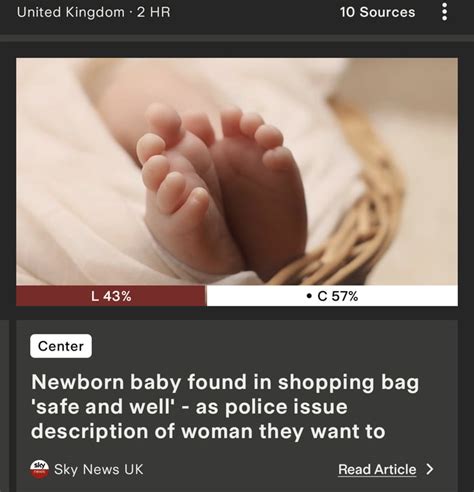Click 'safe and well' in the headline
474x492 pixels.
(103, 407)
